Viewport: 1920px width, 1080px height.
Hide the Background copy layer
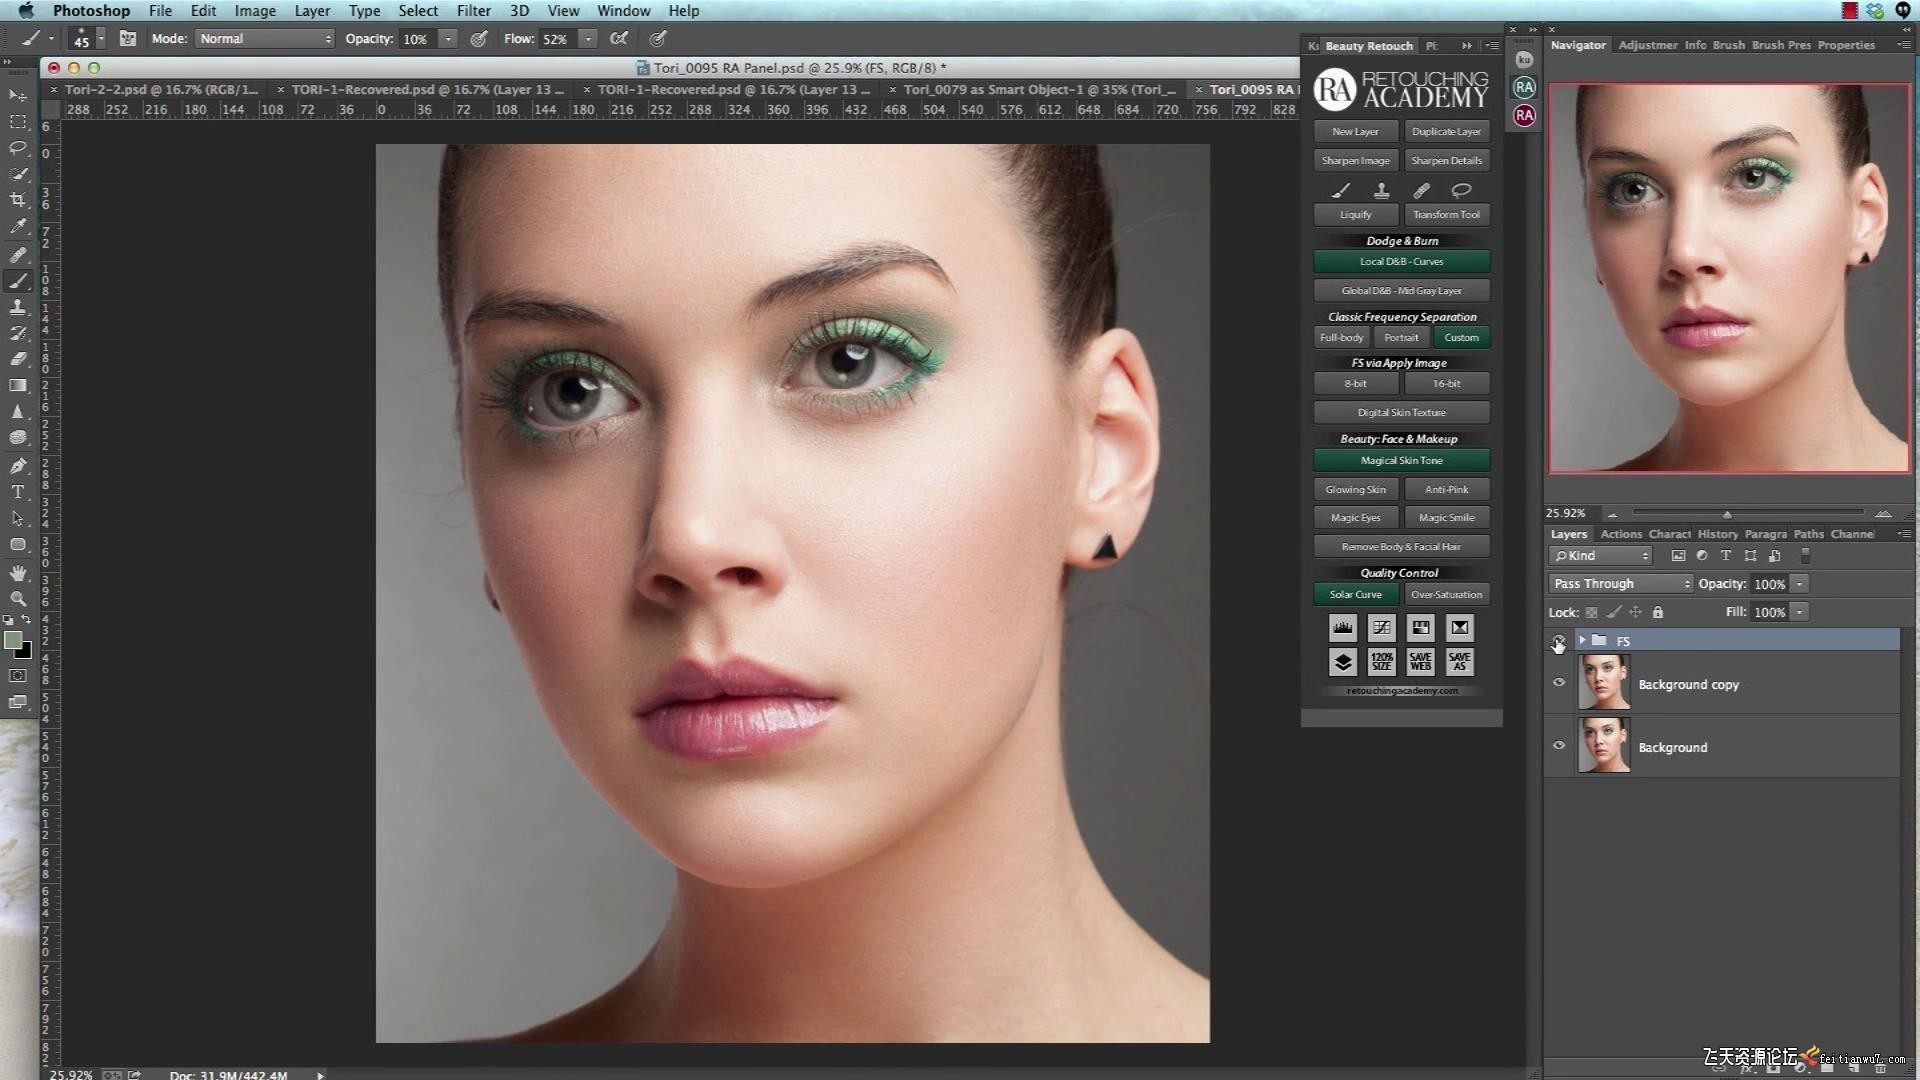click(x=1558, y=683)
